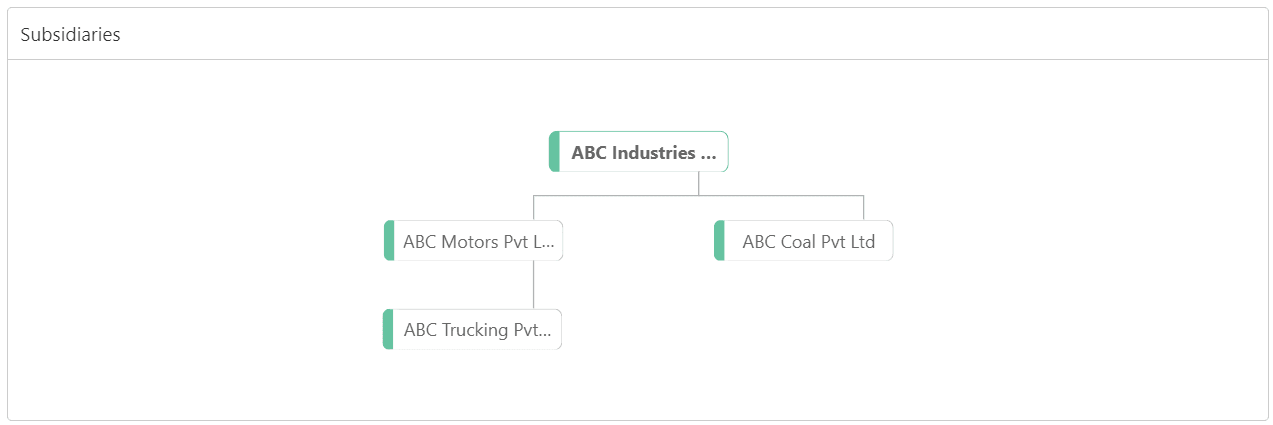Screen dimensions: 1273x425
Task: Open the ABC Motors Pvt subsidiary node
Action: [x=478, y=241]
